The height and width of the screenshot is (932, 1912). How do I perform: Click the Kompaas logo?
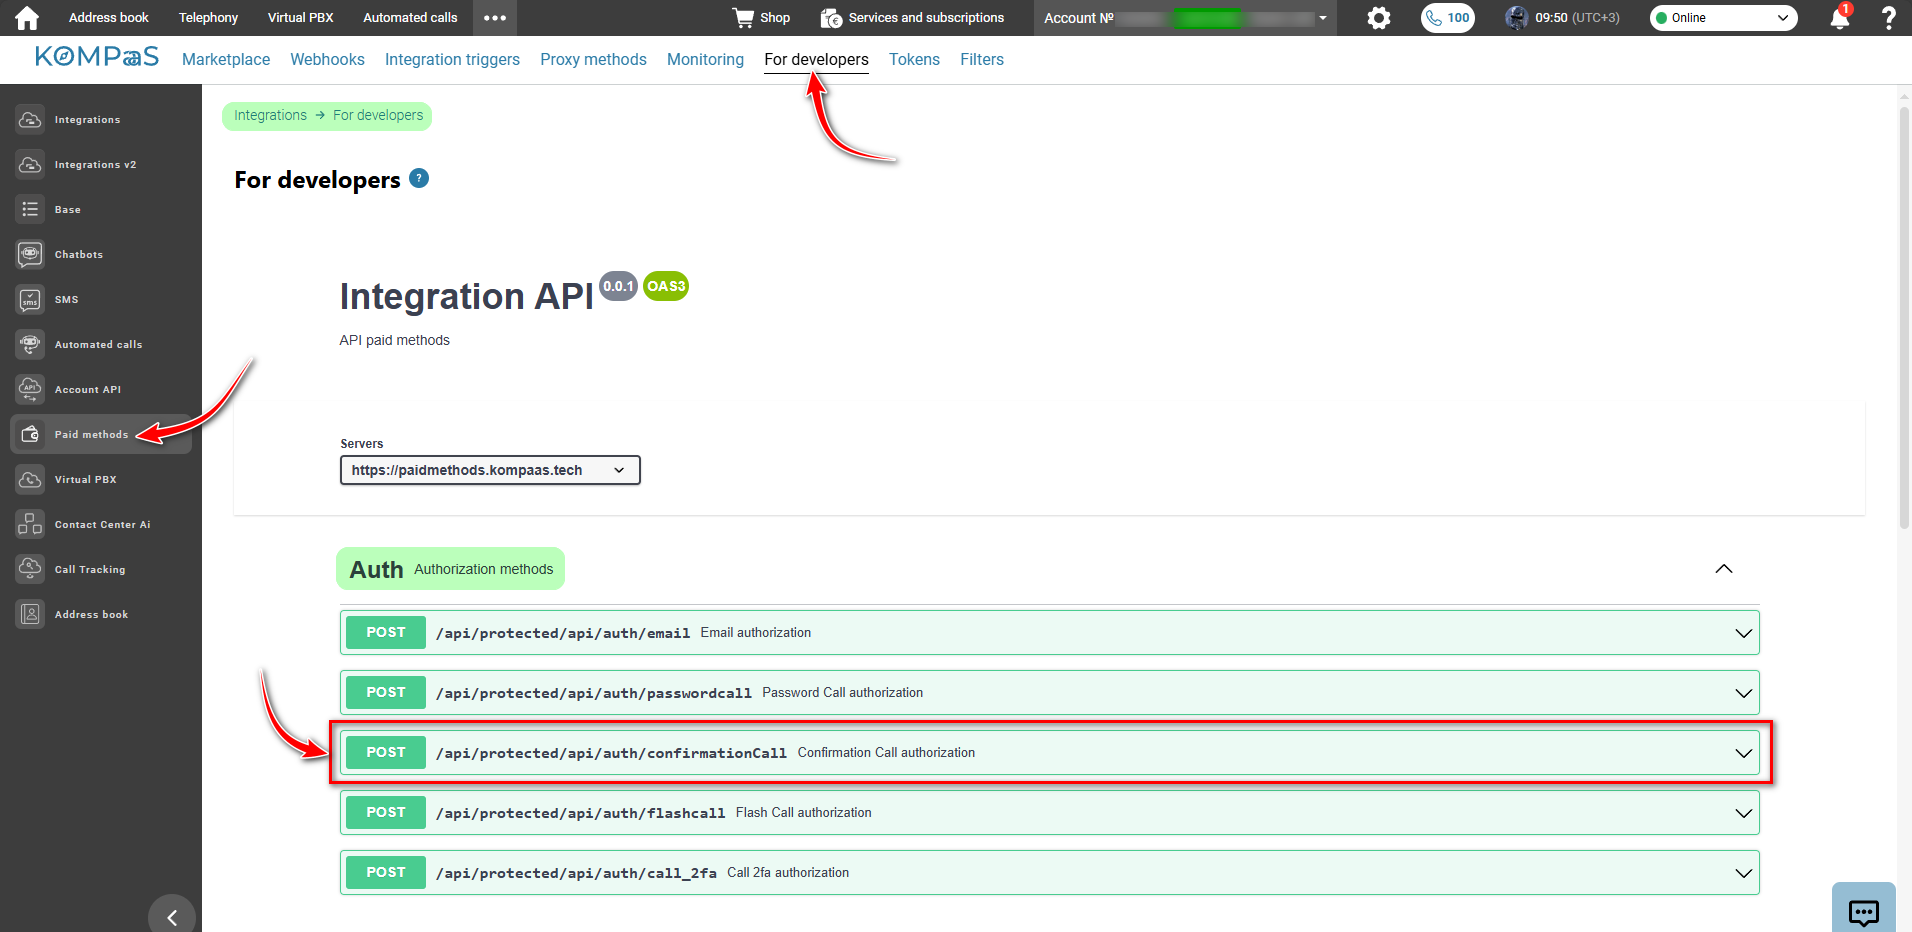click(97, 57)
